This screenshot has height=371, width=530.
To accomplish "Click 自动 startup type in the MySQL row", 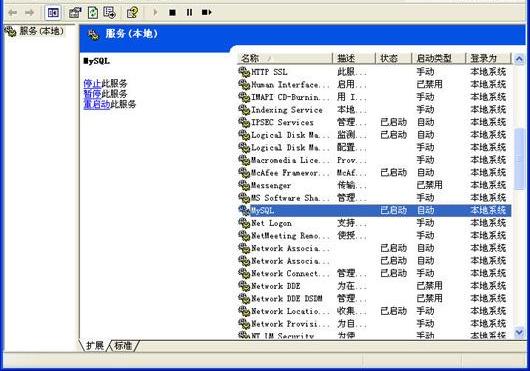I will (426, 211).
